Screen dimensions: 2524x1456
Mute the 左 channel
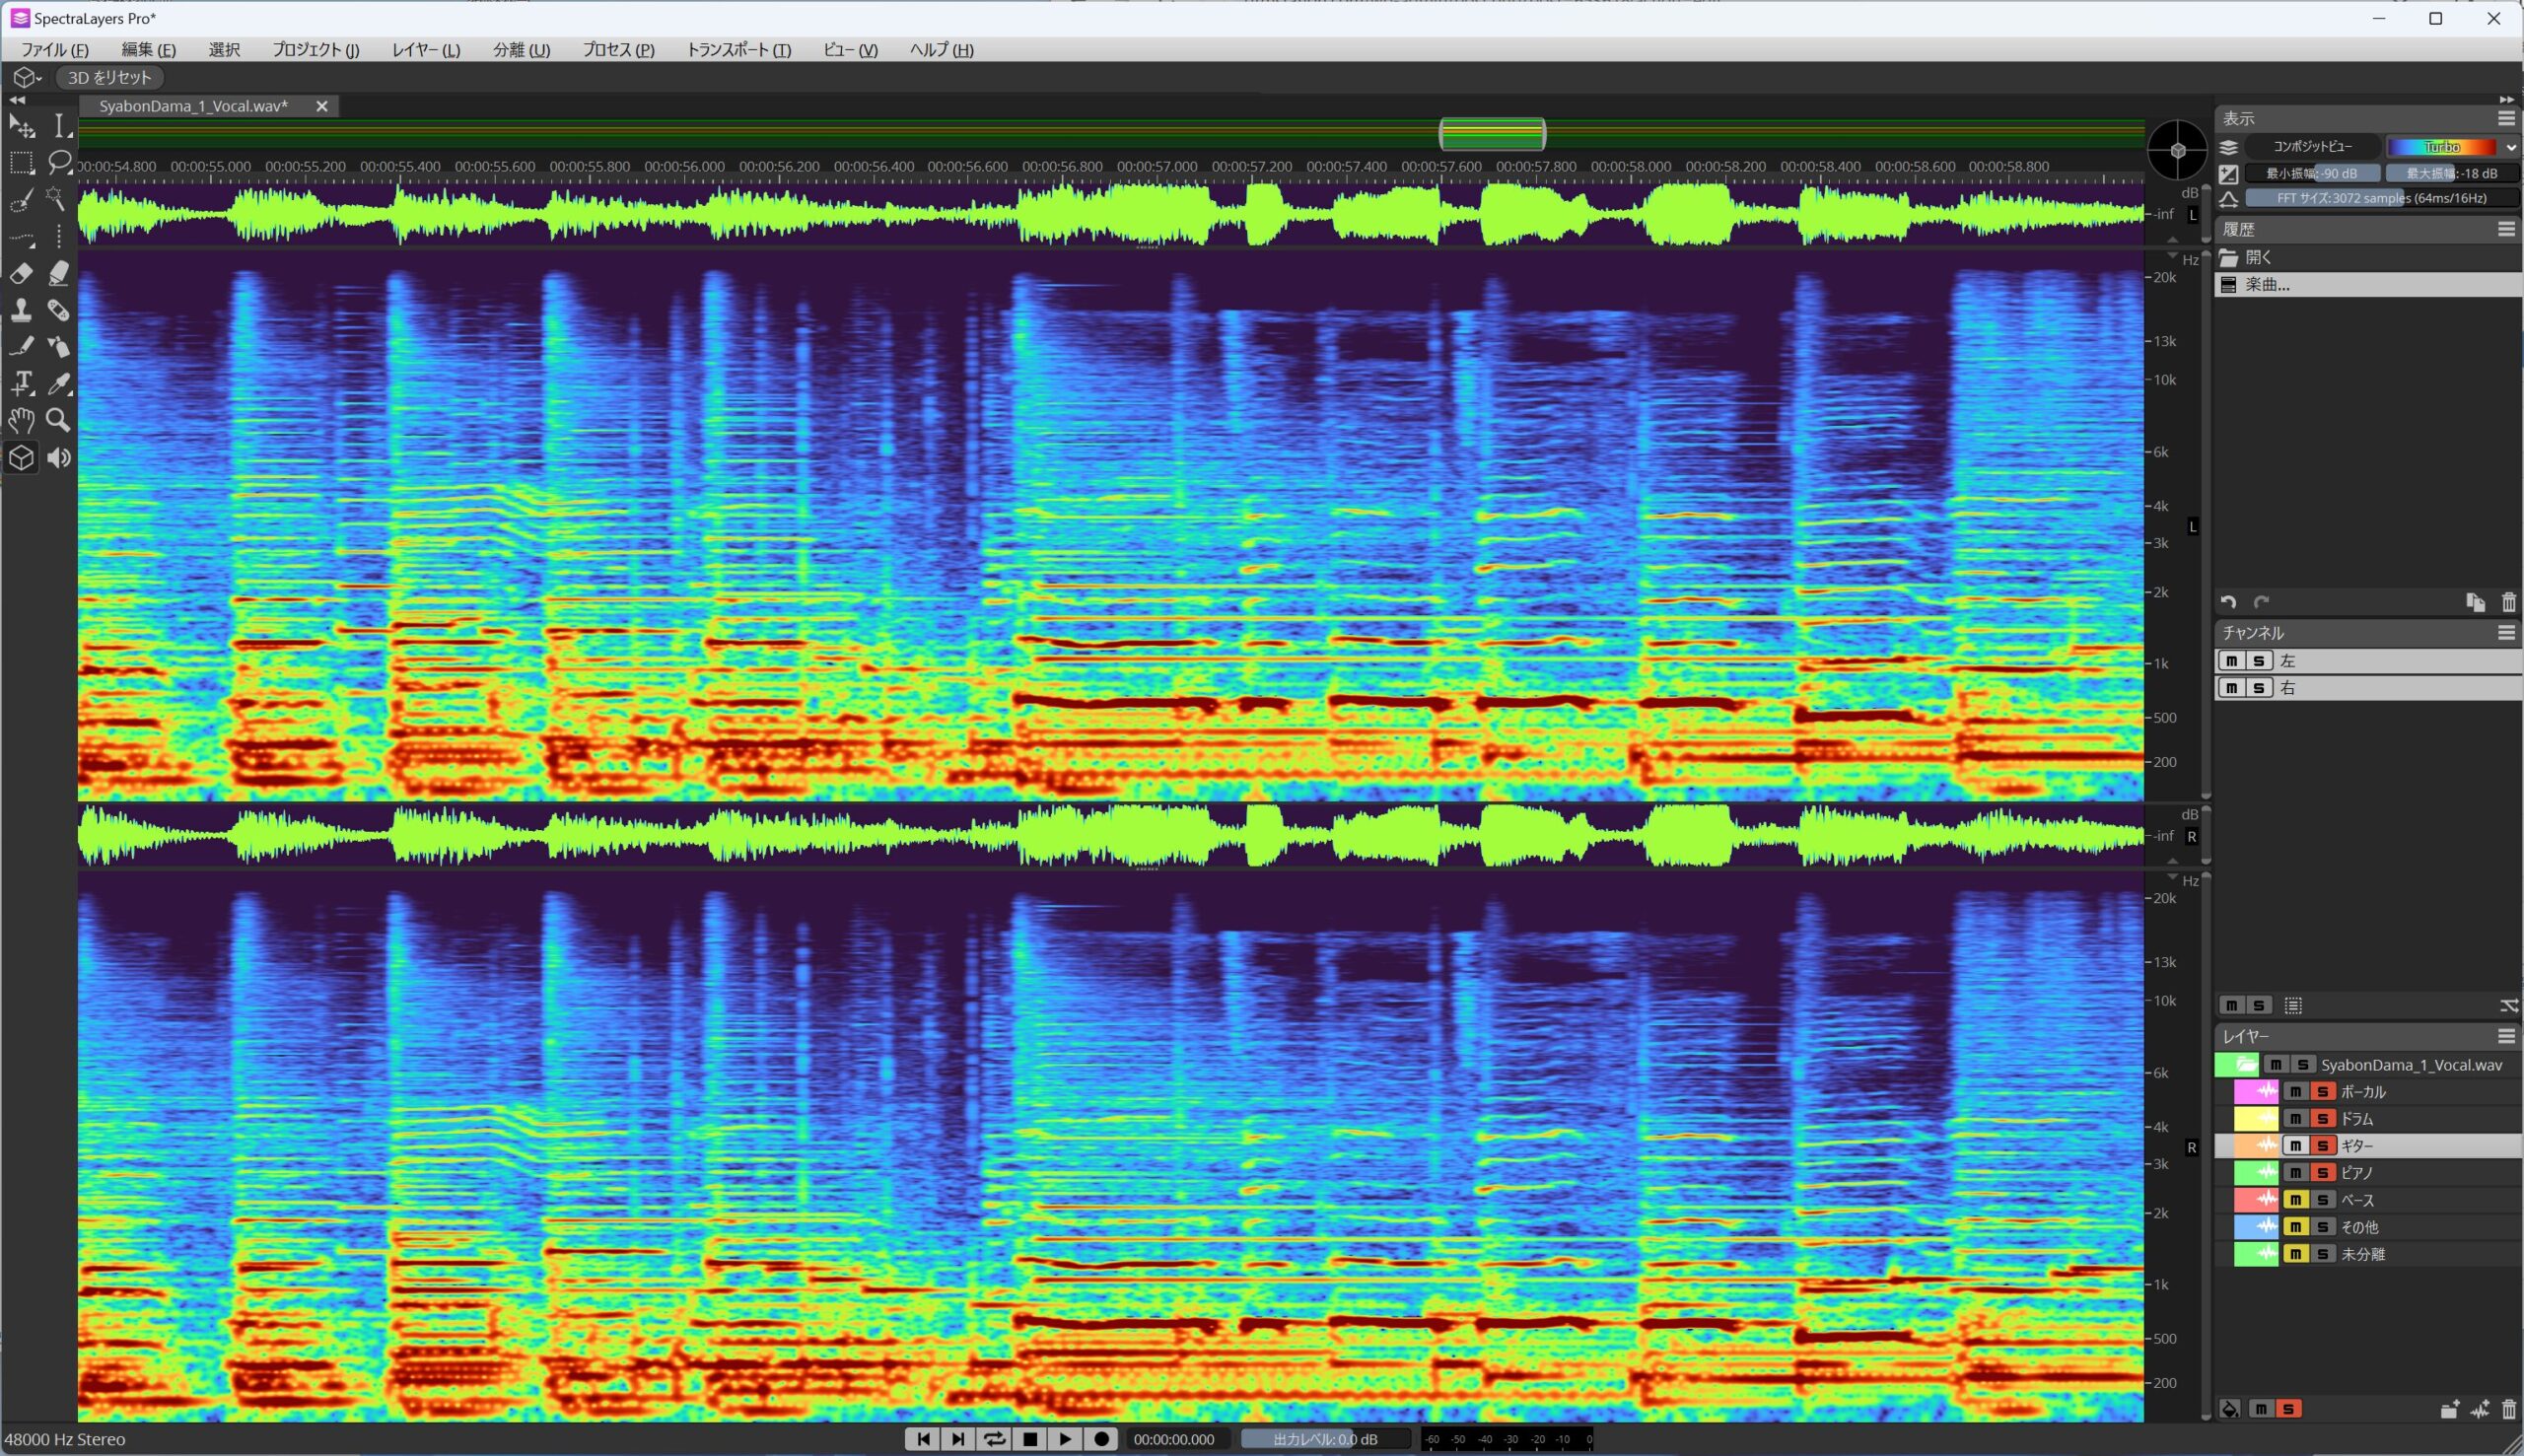(x=2231, y=661)
